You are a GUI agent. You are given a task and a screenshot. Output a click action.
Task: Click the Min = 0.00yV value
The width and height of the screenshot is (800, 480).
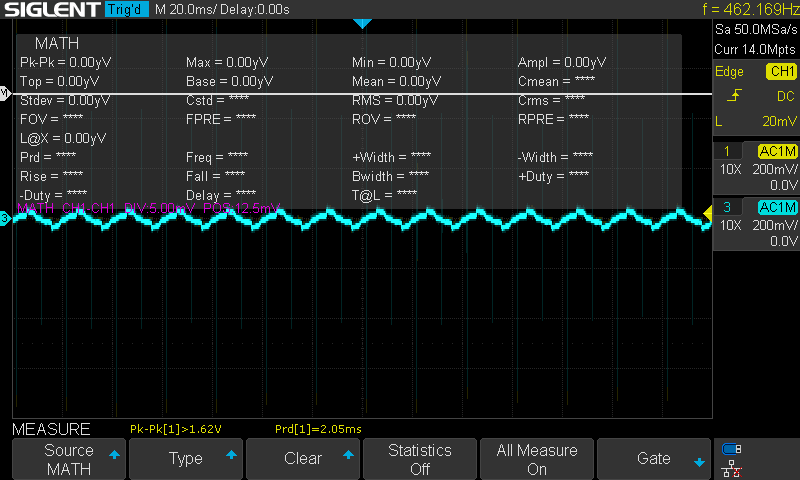tap(391, 62)
